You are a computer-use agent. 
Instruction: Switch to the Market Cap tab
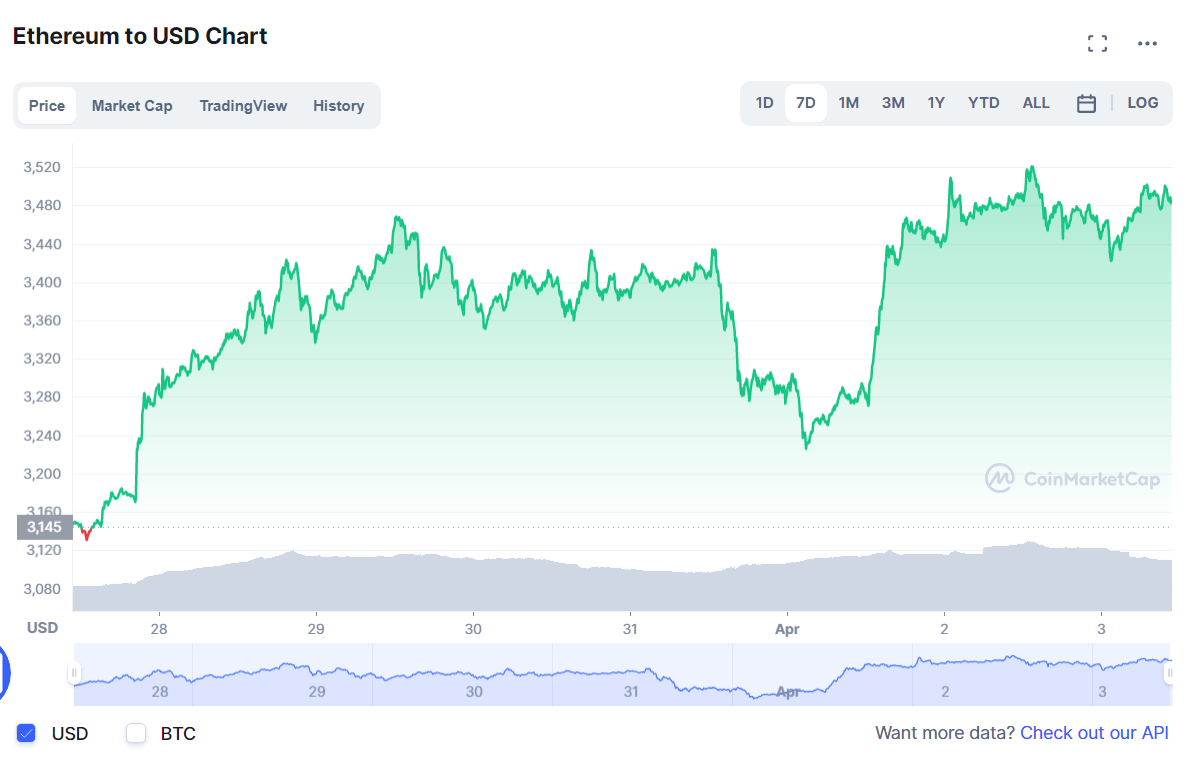pos(132,105)
